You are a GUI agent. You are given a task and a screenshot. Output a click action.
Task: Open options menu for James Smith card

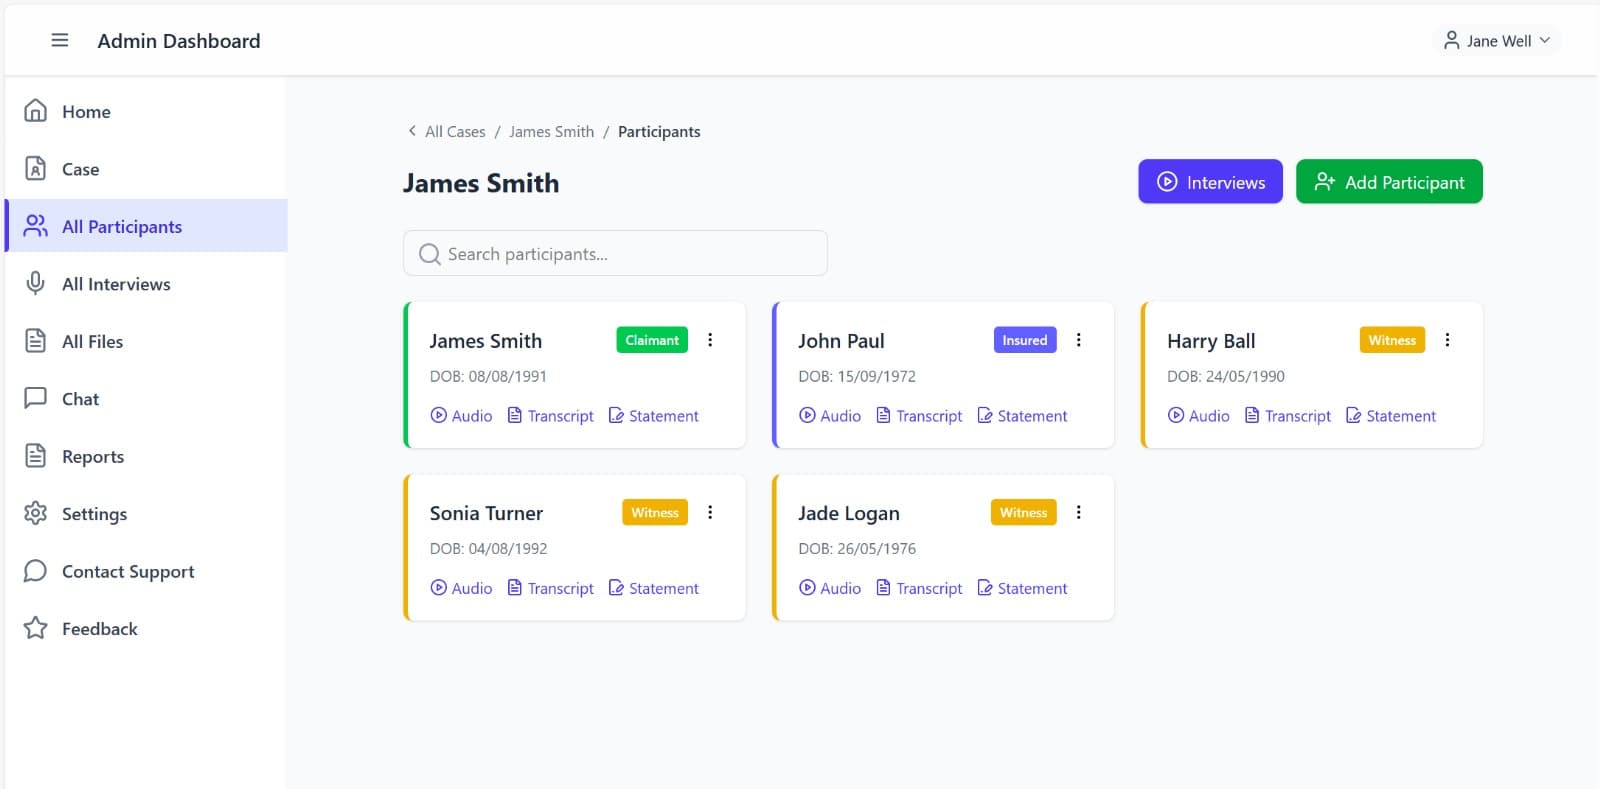(x=710, y=340)
